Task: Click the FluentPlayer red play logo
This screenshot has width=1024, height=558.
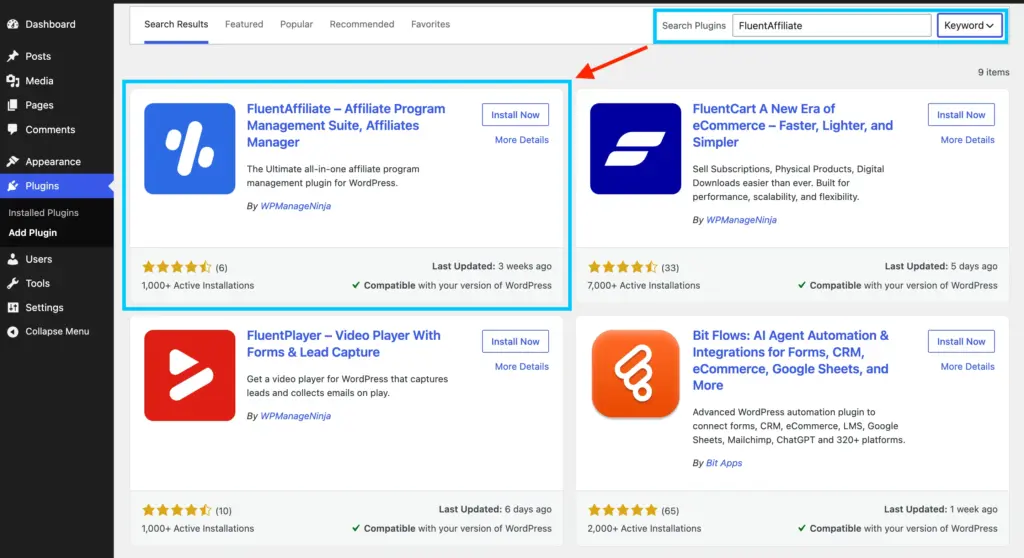Action: 189,375
